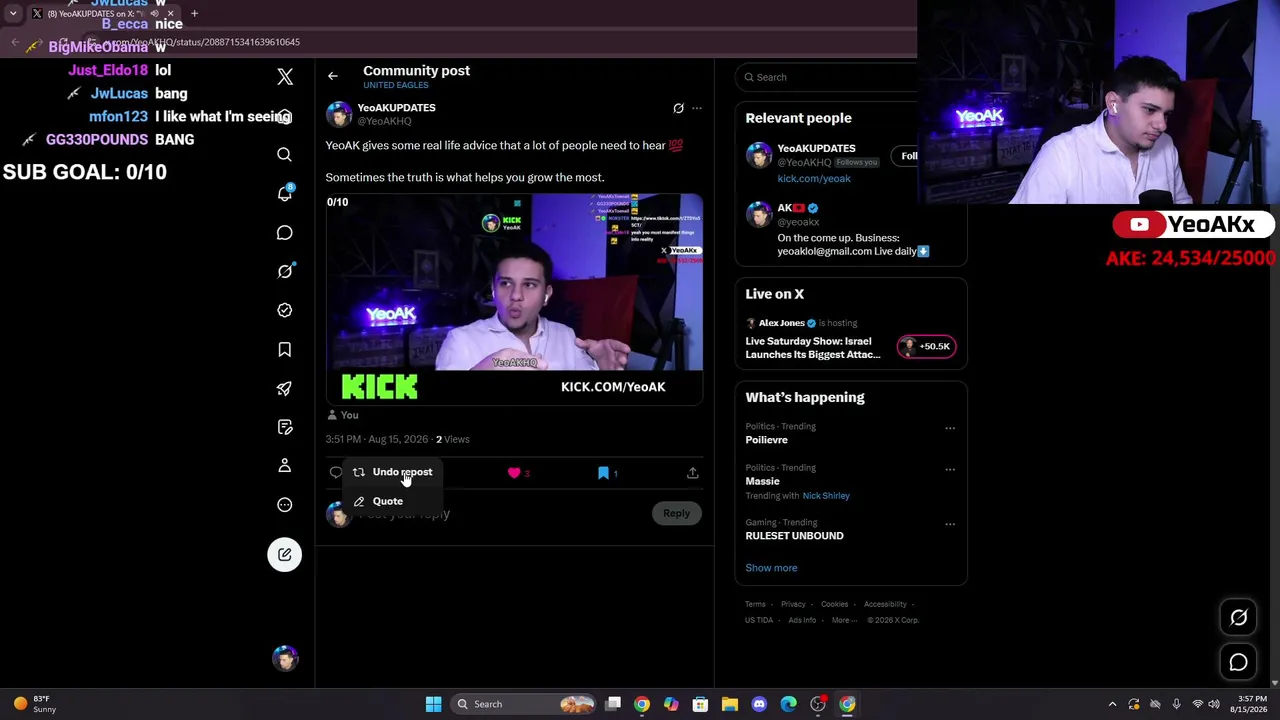
Task: Open options for RULESET UNBOUND trend
Action: [x=950, y=524]
